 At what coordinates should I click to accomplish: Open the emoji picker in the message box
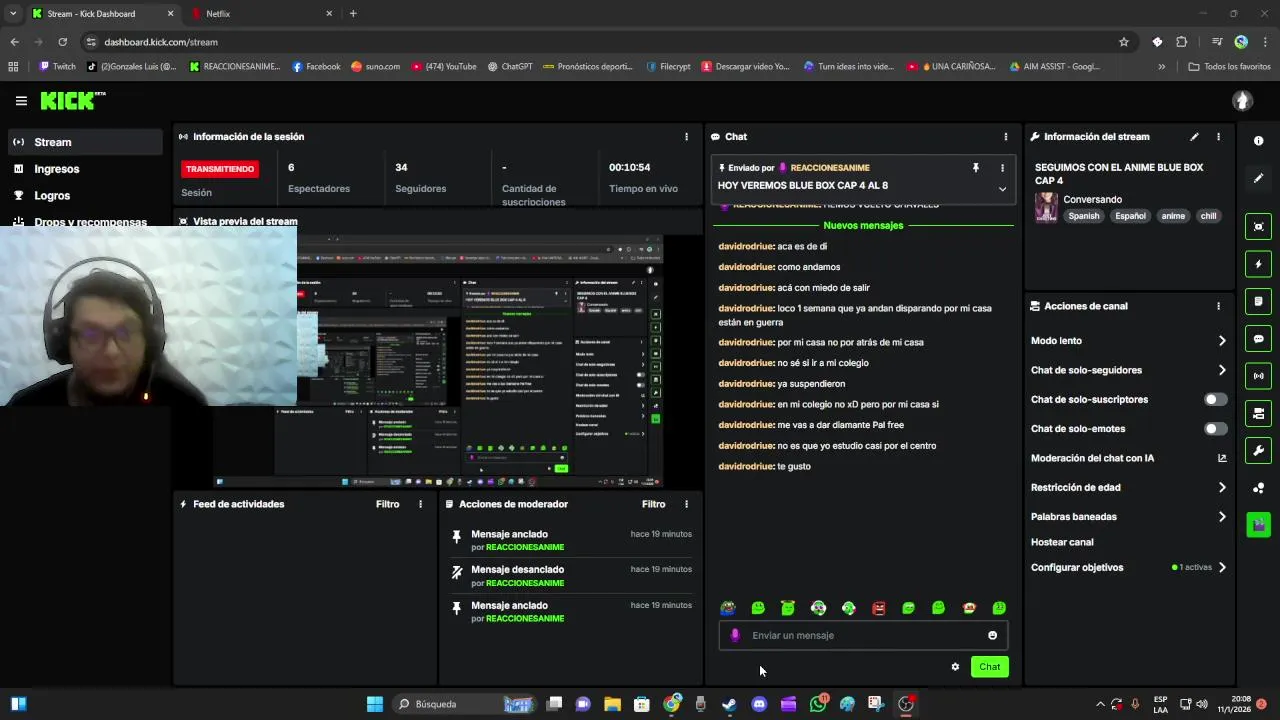pos(992,635)
